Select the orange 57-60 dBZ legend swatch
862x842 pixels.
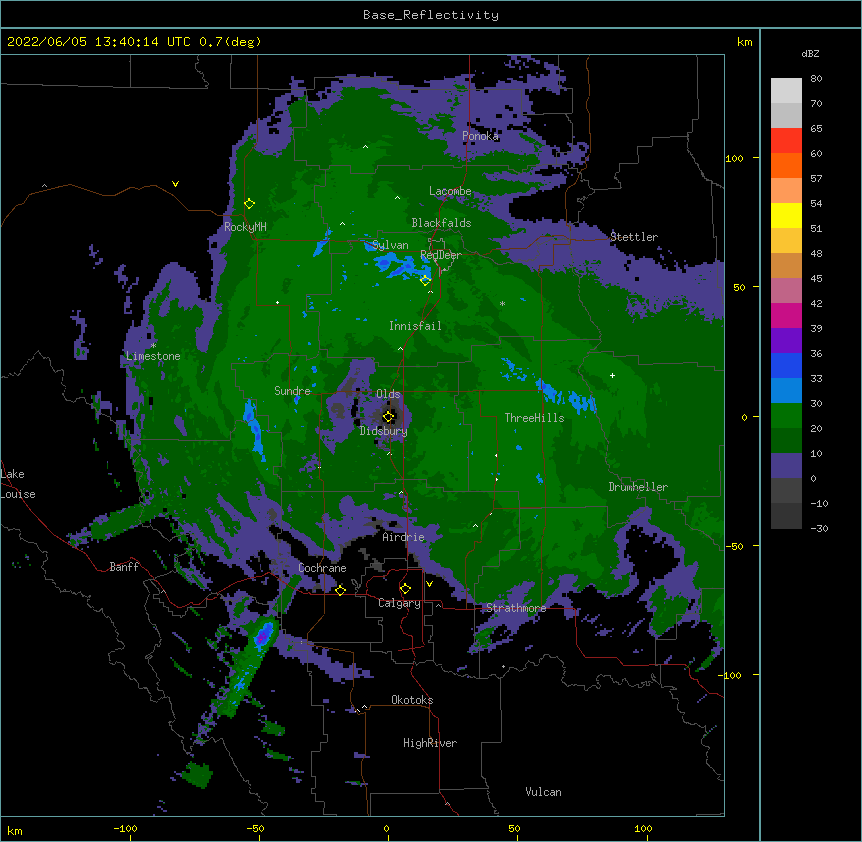[786, 165]
